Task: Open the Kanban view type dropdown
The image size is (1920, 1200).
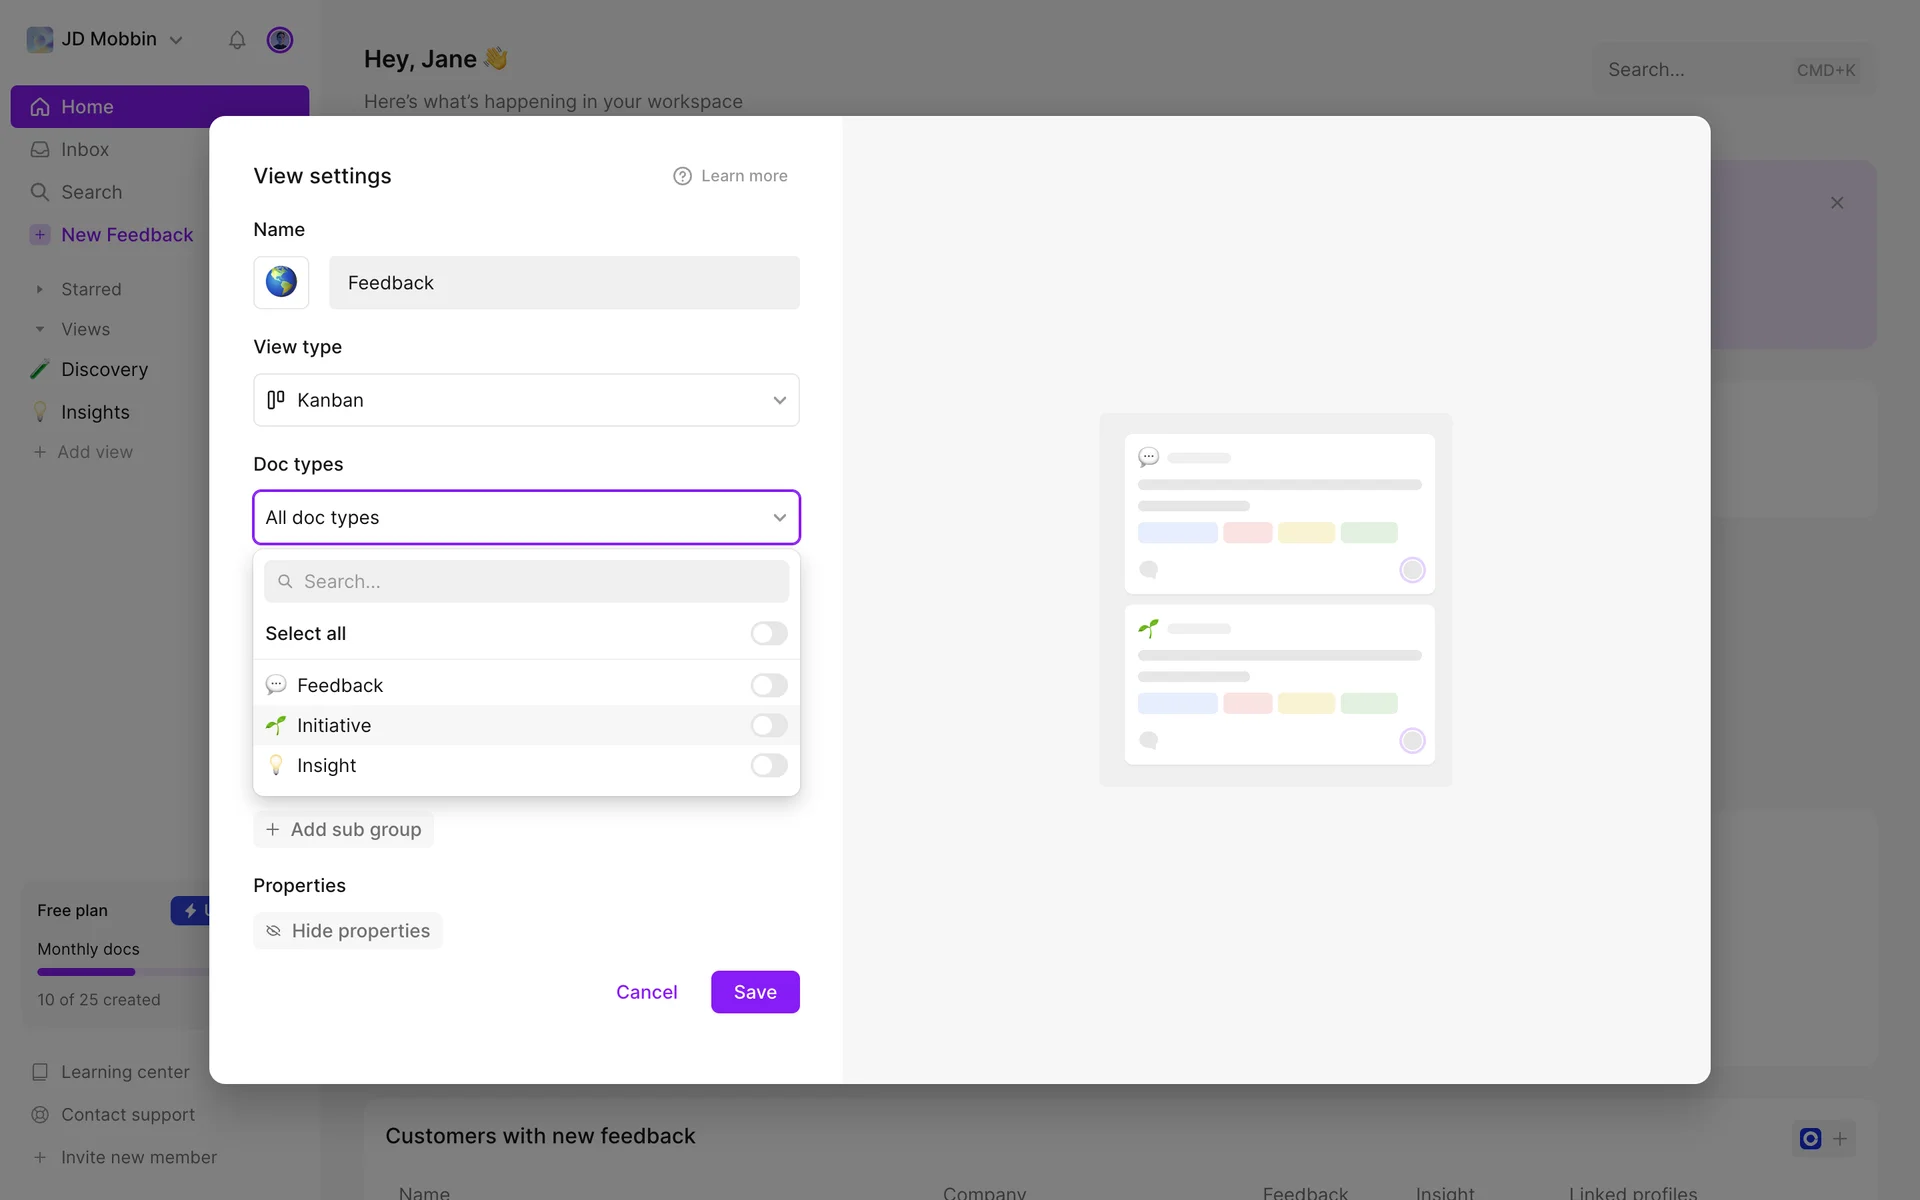Action: [526, 400]
